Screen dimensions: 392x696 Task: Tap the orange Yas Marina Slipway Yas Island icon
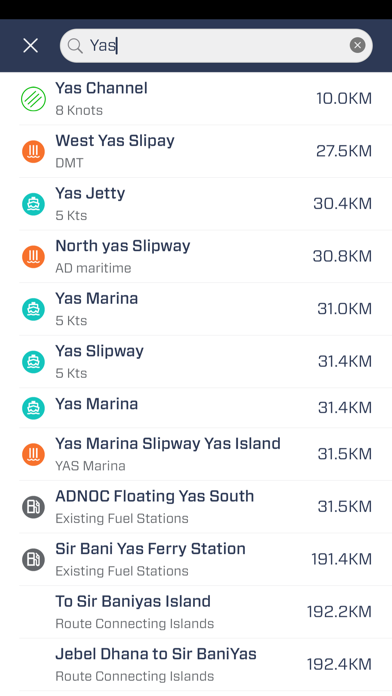pyautogui.click(x=33, y=454)
